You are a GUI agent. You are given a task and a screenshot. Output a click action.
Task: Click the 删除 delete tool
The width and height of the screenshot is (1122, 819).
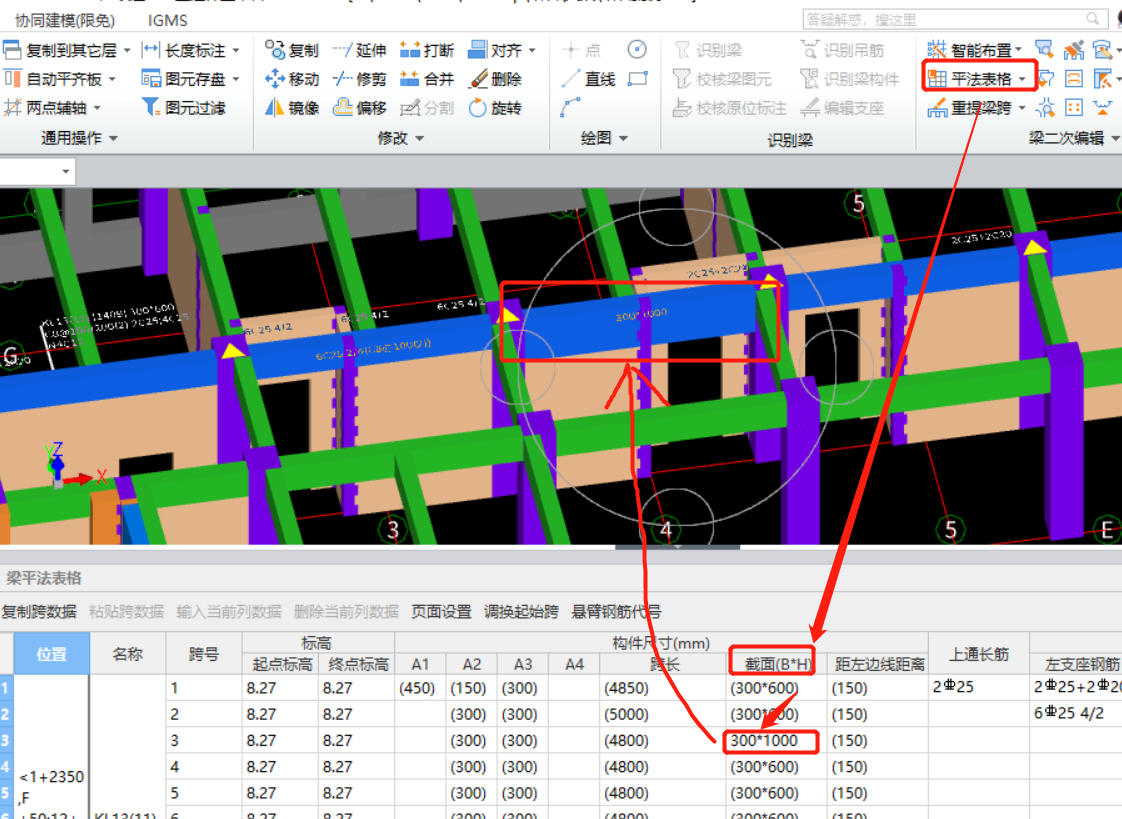pyautogui.click(x=495, y=79)
